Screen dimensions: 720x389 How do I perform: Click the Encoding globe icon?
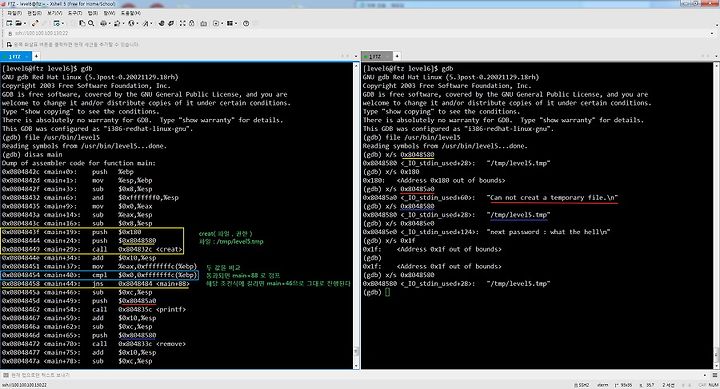click(131, 23)
